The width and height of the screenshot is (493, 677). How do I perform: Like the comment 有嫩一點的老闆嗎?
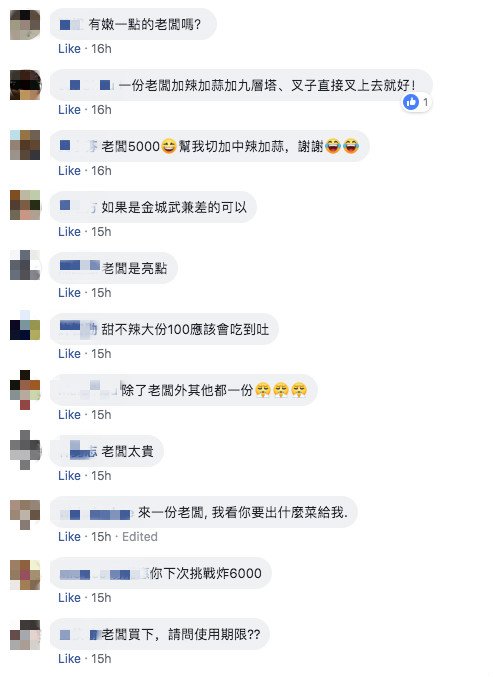[70, 49]
